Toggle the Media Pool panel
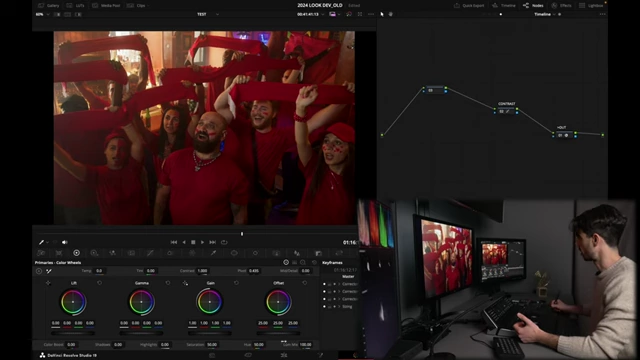640x360 pixels. pyautogui.click(x=106, y=5)
